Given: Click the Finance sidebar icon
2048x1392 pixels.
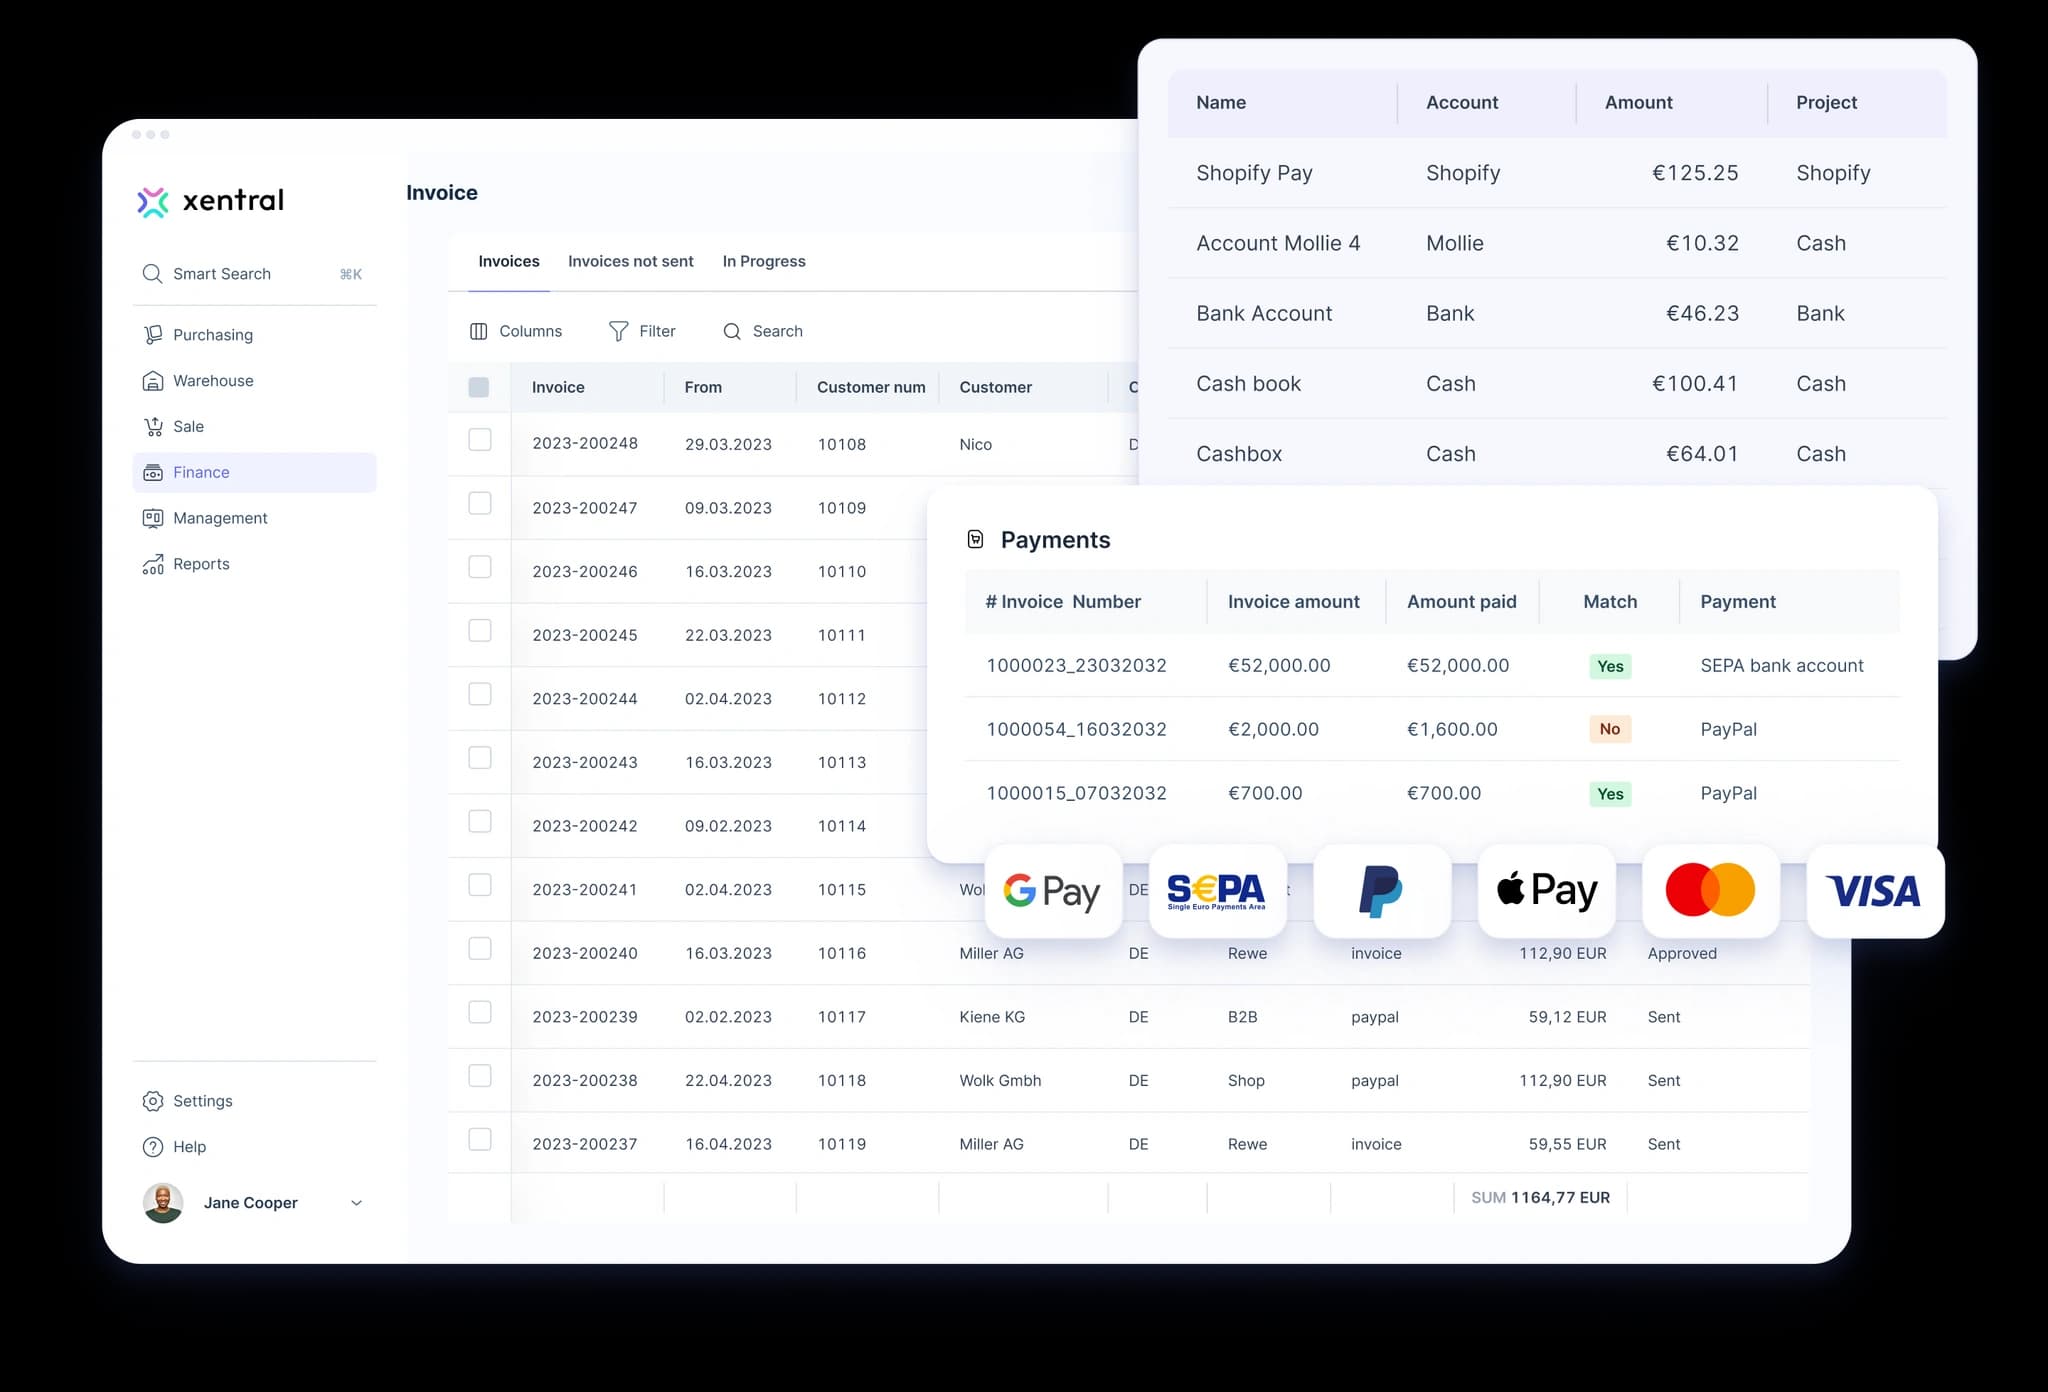Looking at the screenshot, I should [x=153, y=473].
